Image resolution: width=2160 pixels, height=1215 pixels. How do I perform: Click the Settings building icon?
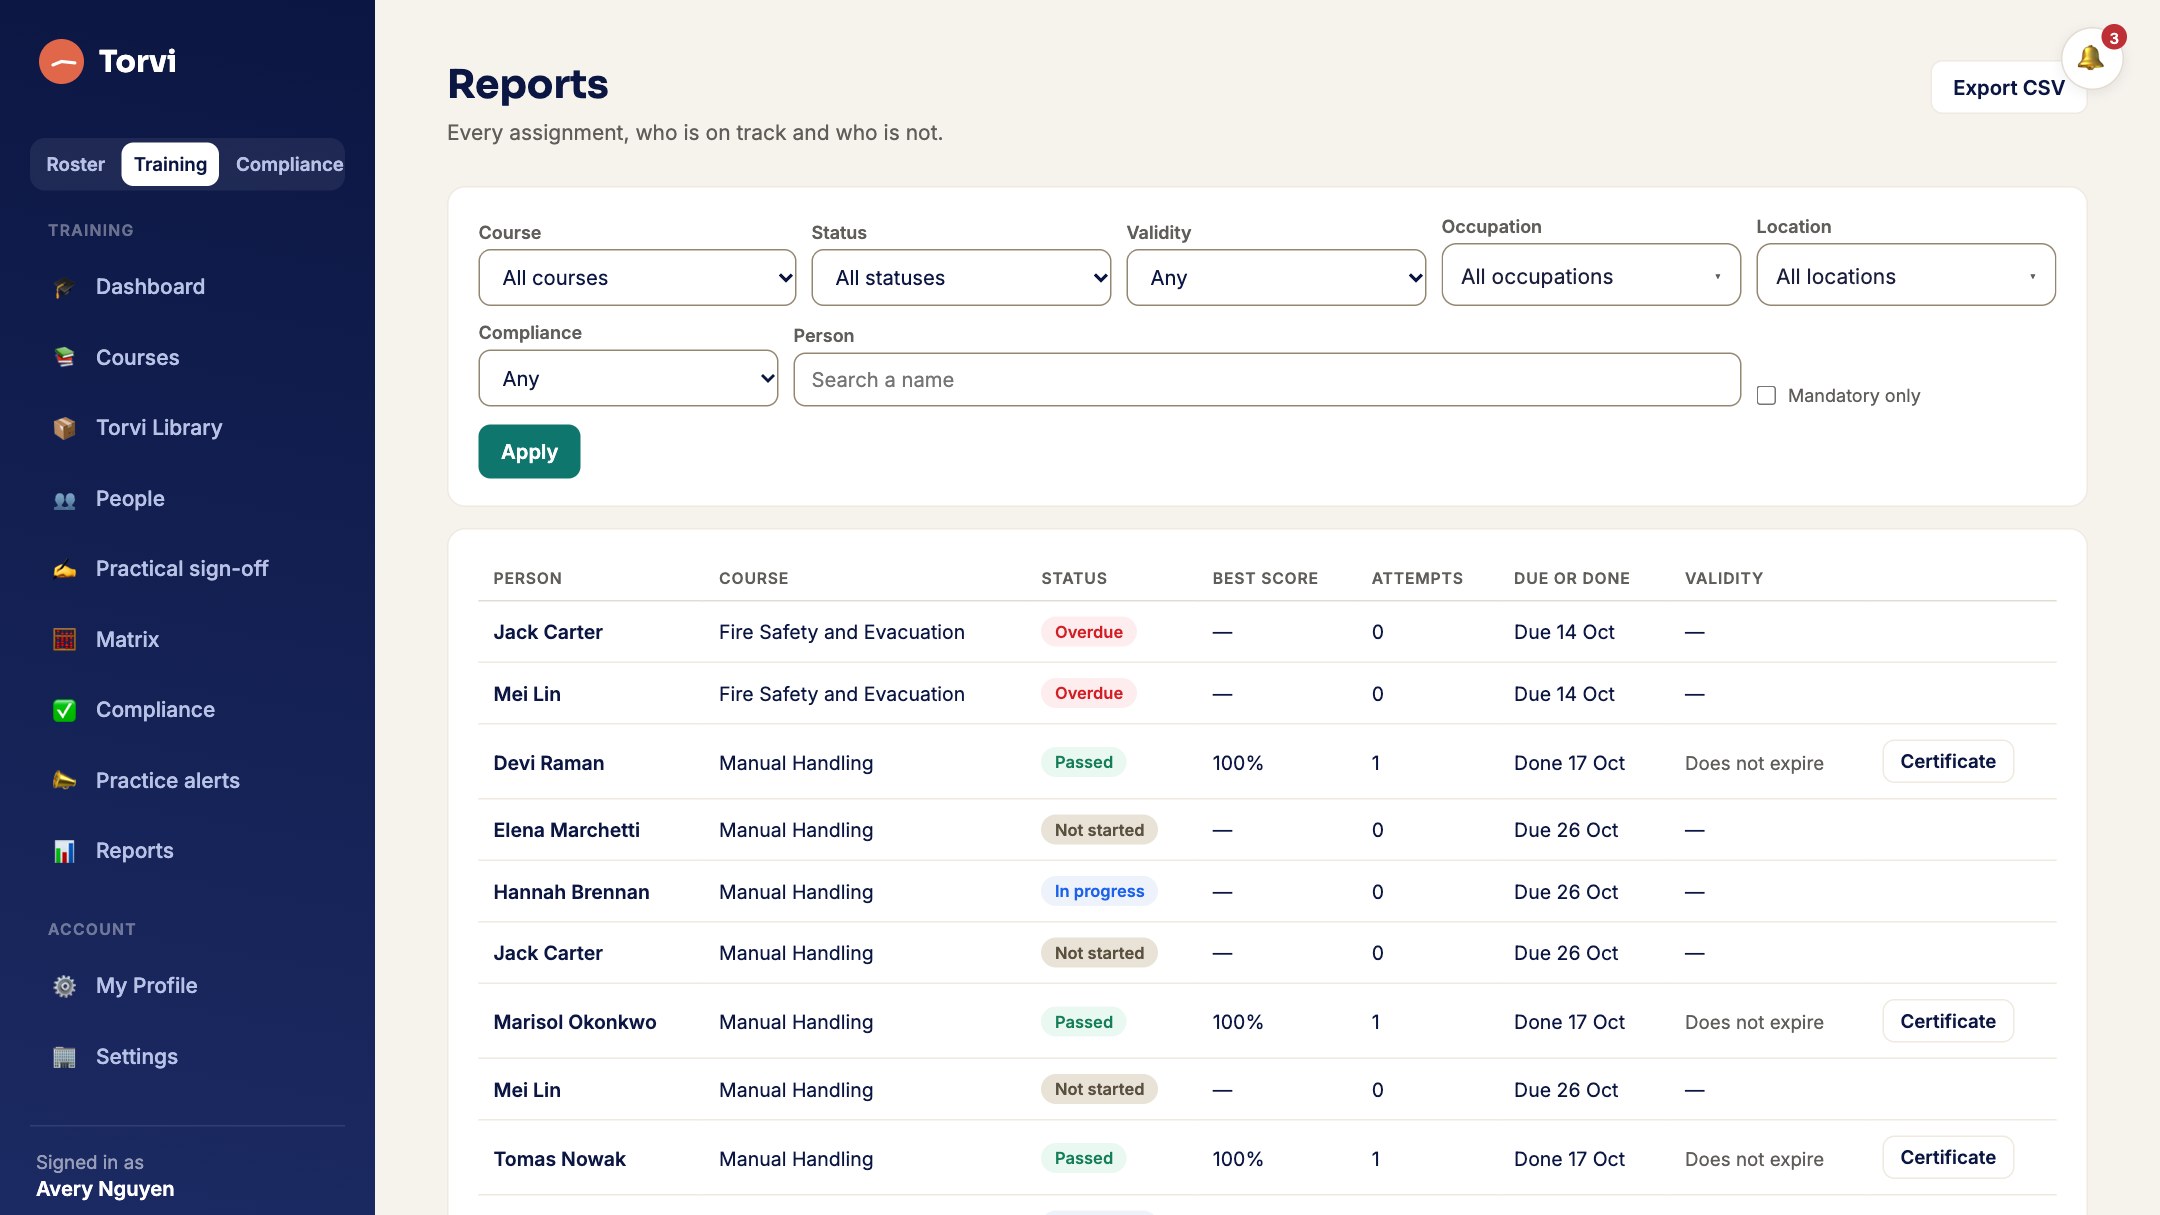click(x=64, y=1057)
